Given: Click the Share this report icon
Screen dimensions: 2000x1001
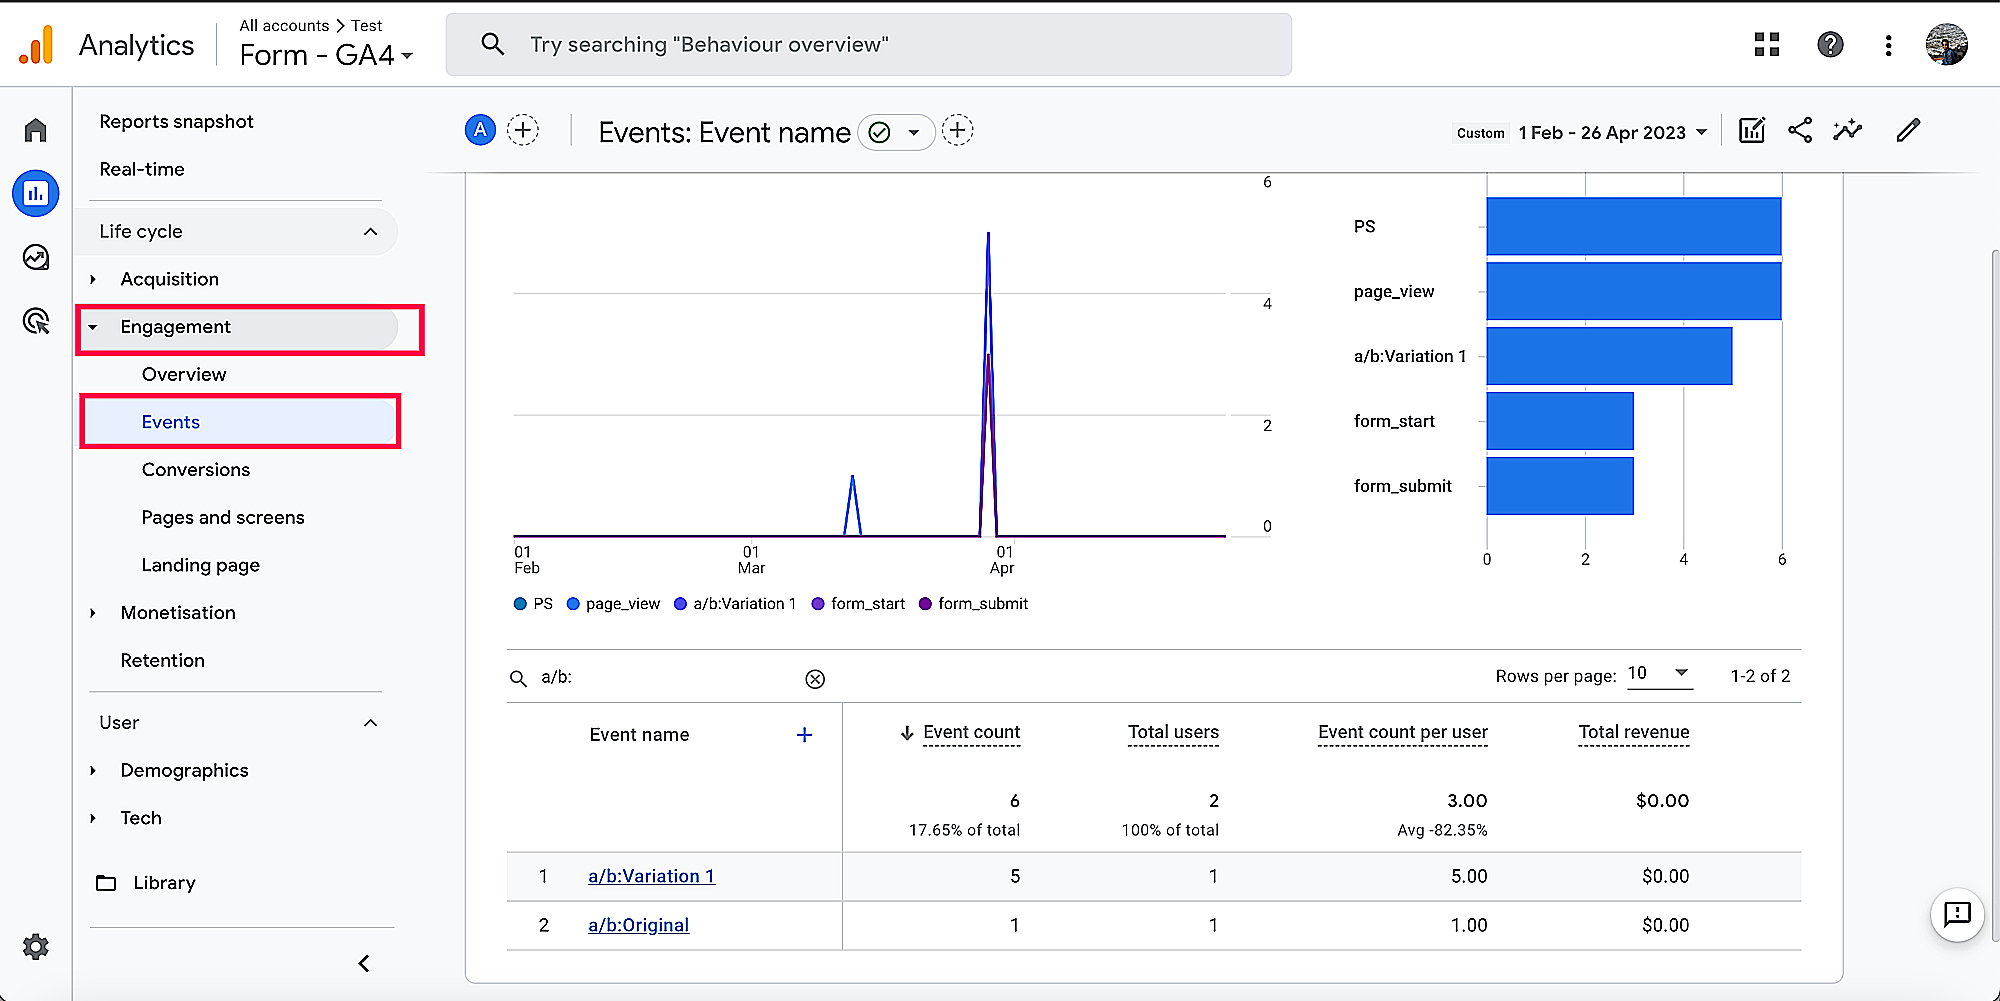Looking at the screenshot, I should [1800, 131].
